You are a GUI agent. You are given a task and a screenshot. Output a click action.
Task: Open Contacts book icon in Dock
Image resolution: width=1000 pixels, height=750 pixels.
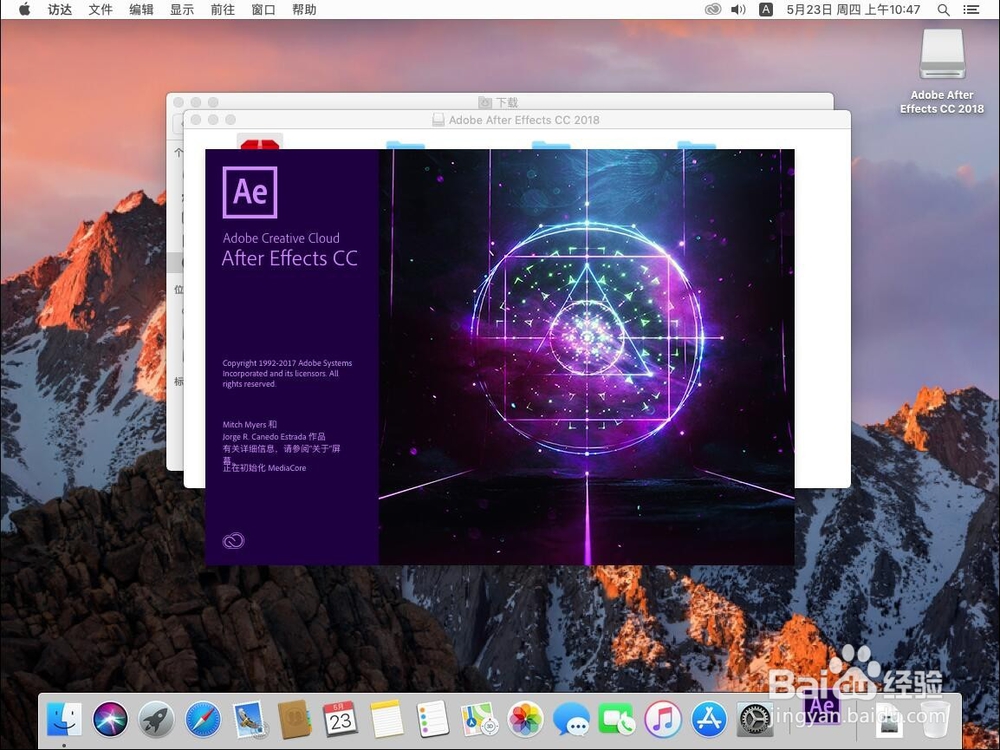(295, 719)
